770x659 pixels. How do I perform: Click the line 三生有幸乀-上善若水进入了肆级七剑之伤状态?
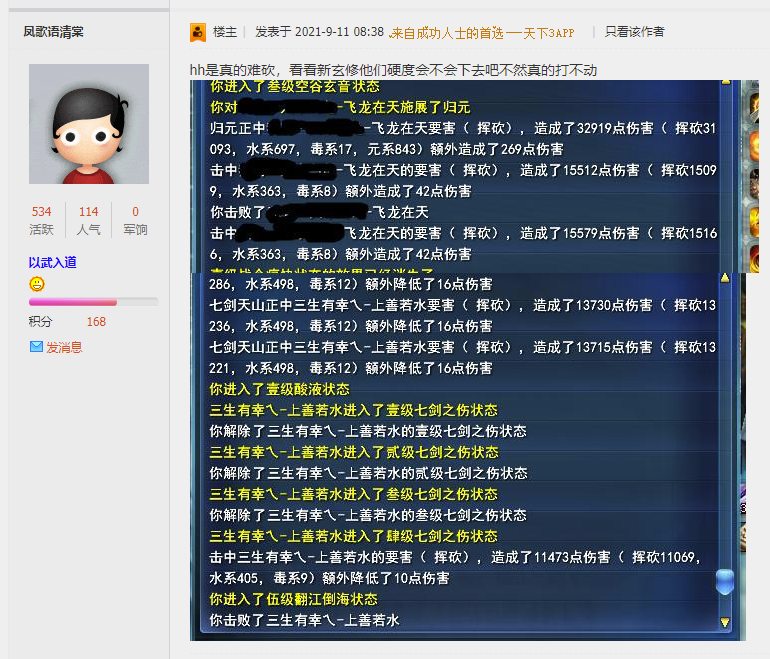[x=354, y=536]
